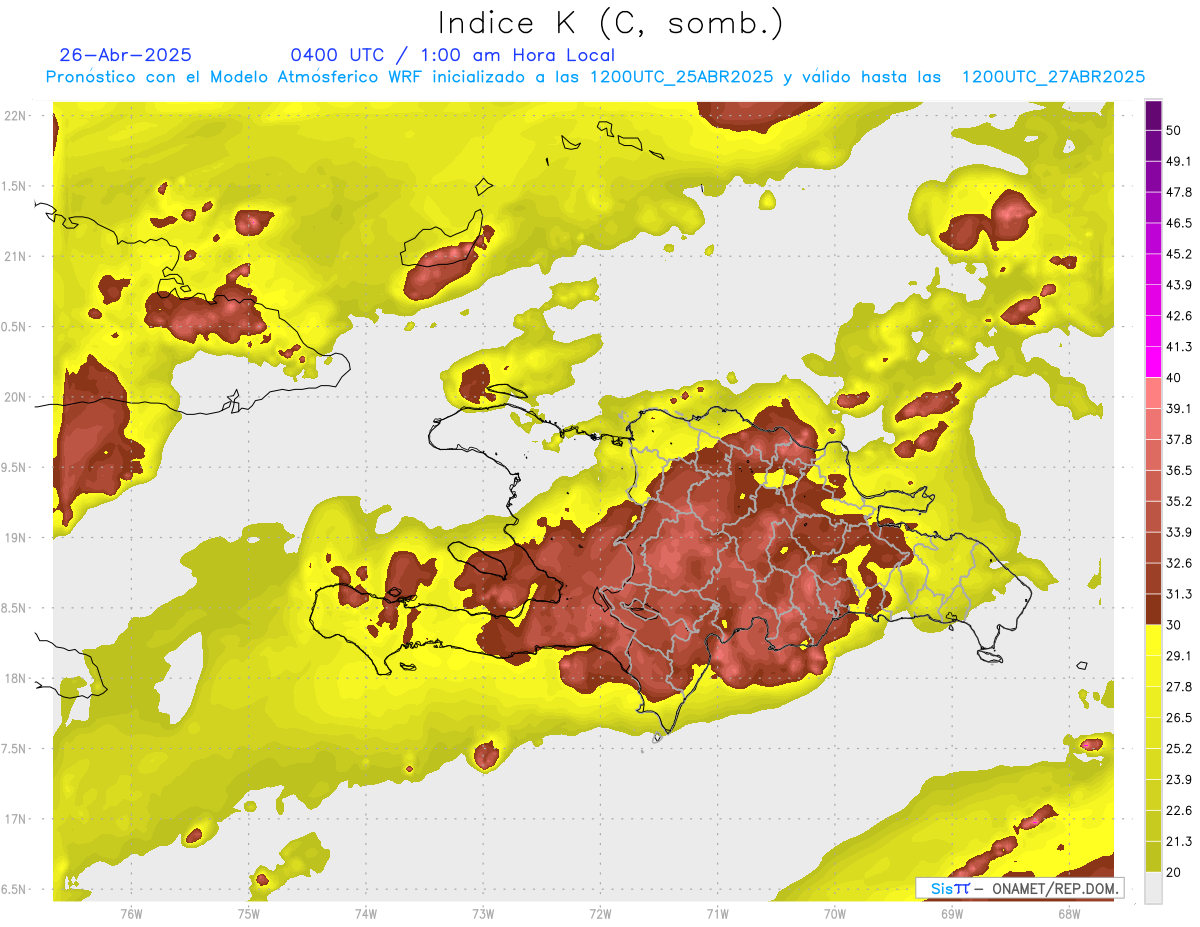Select the date '26-Abr-2025'
The height and width of the screenshot is (927, 1200).
(x=126, y=55)
